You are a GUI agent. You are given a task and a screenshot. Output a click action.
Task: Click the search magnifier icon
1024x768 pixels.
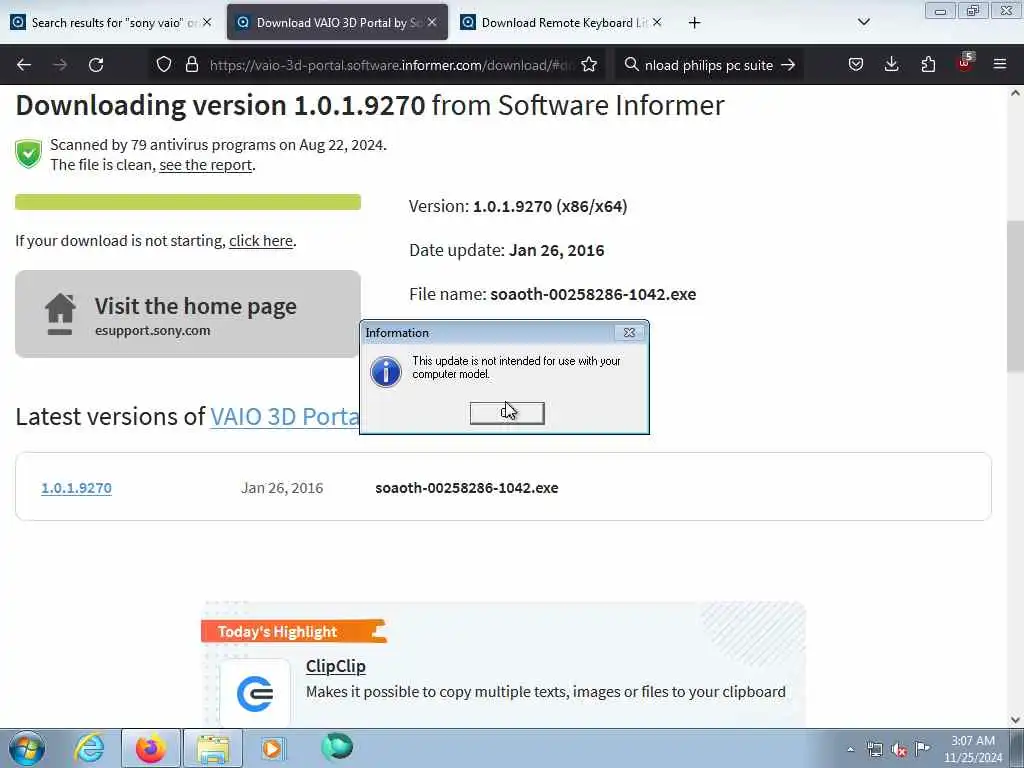631,65
